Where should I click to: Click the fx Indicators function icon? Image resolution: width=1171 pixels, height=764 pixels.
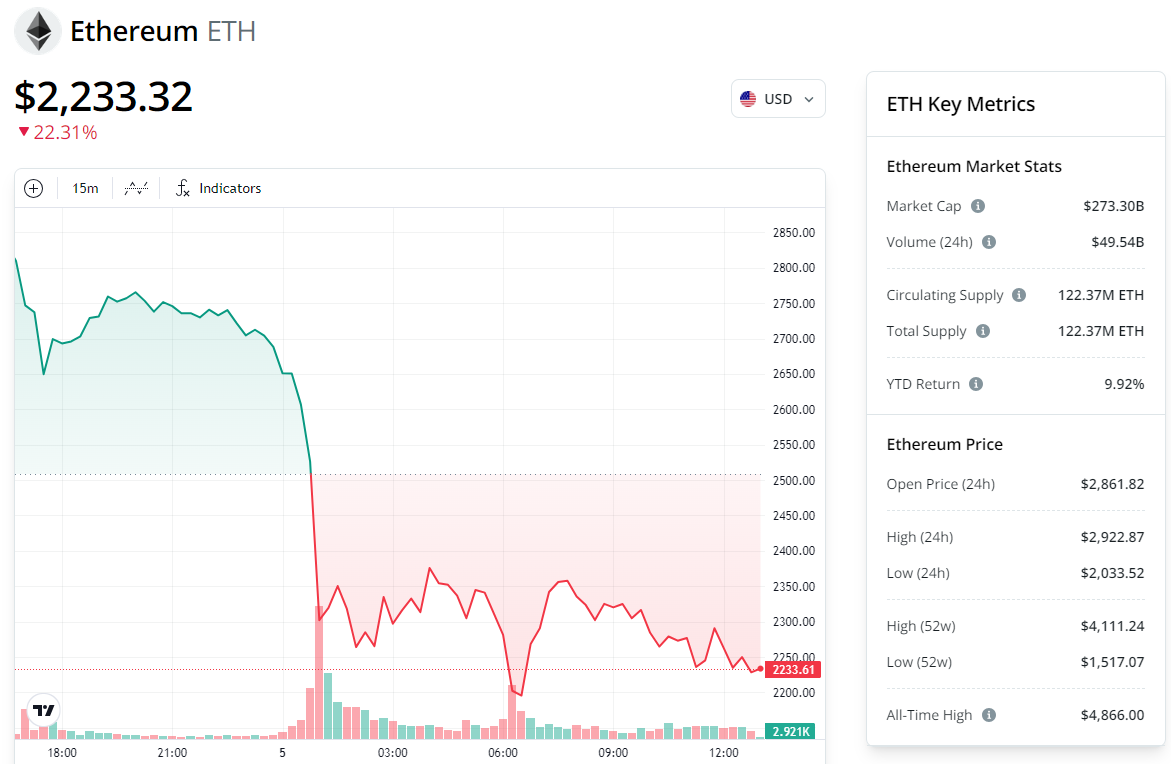[x=182, y=188]
